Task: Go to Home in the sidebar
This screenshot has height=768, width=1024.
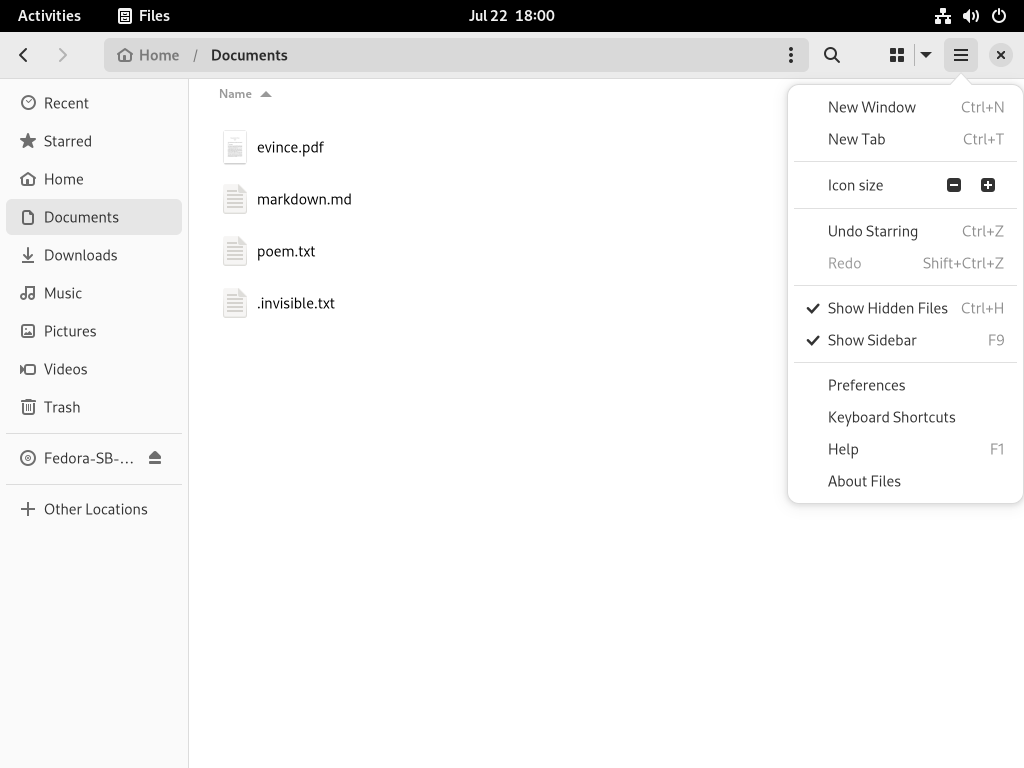Action: pos(94,179)
